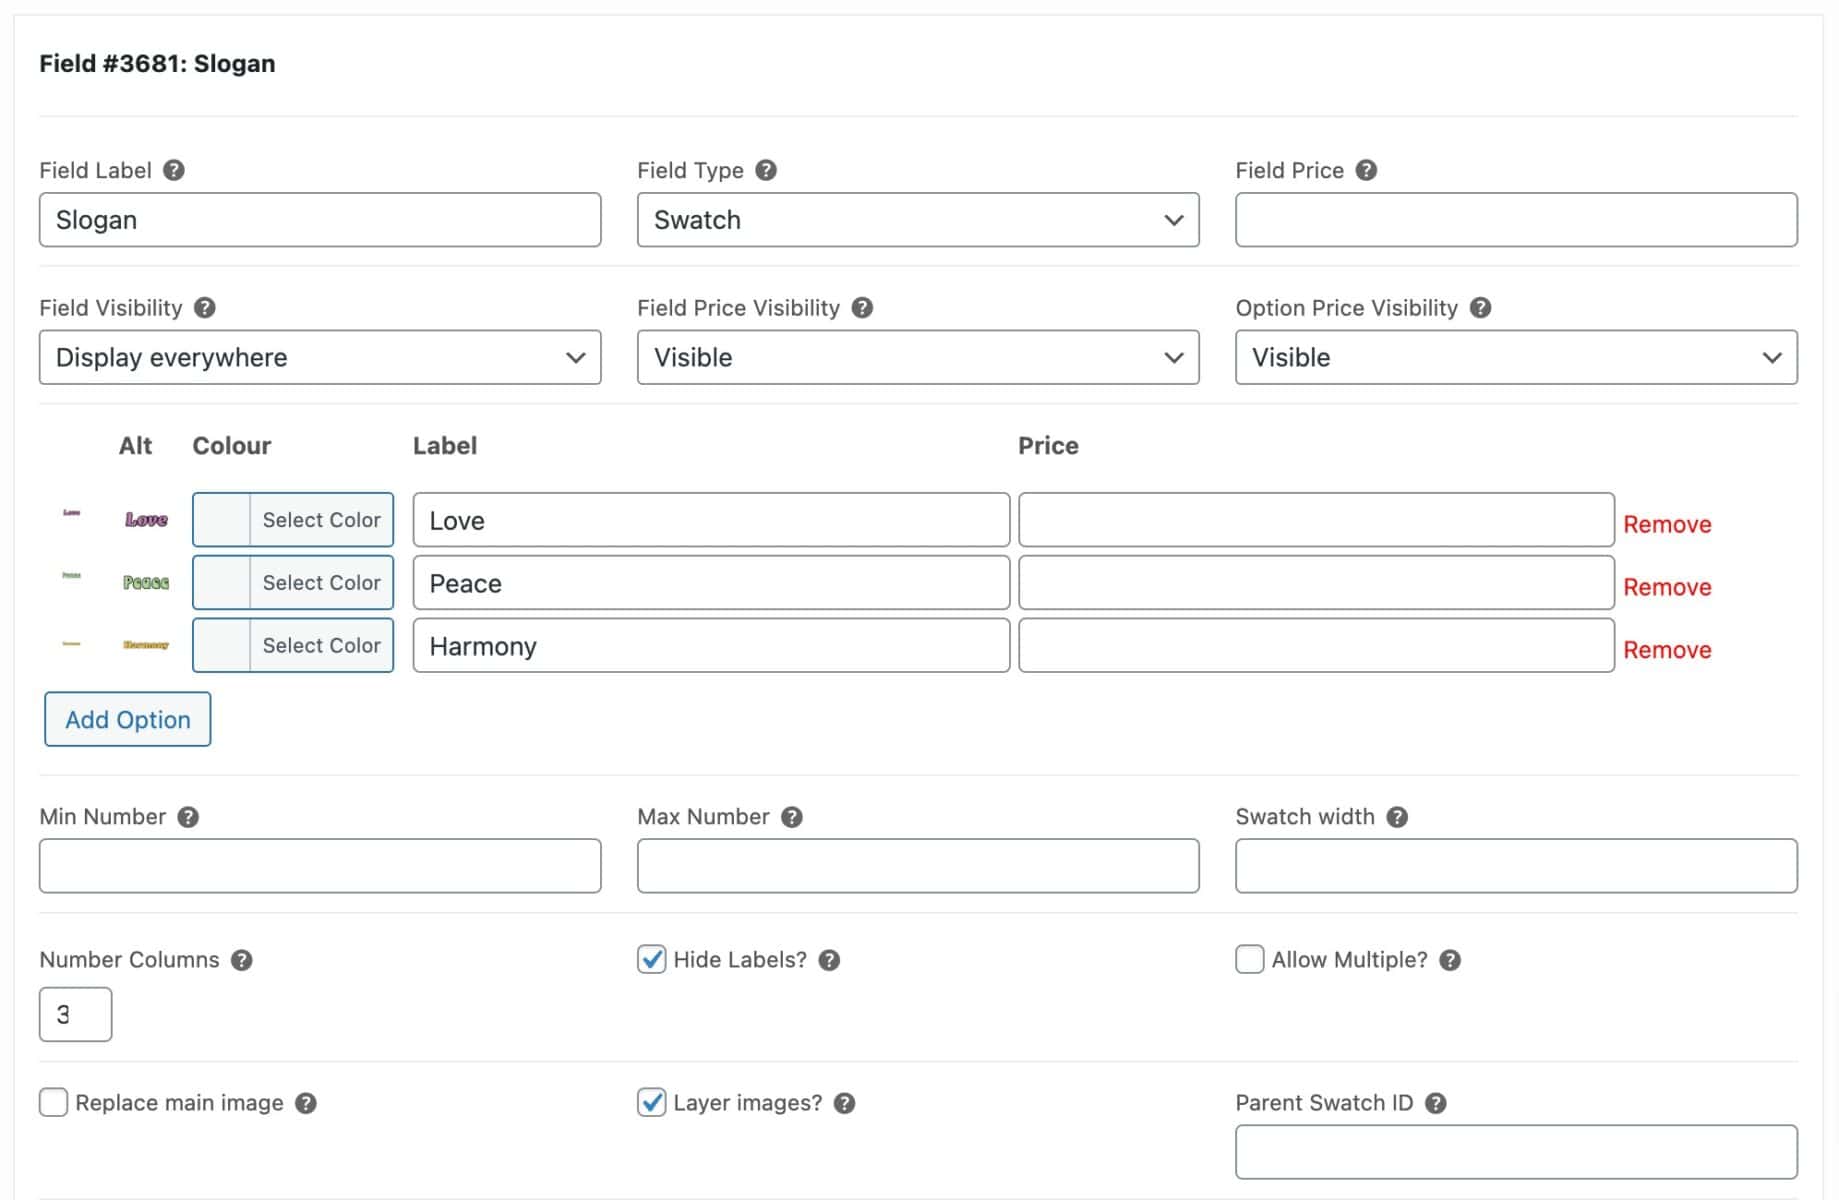Screen dimensions: 1839x1200
Task: Focus the Min Number input
Action: [320, 866]
